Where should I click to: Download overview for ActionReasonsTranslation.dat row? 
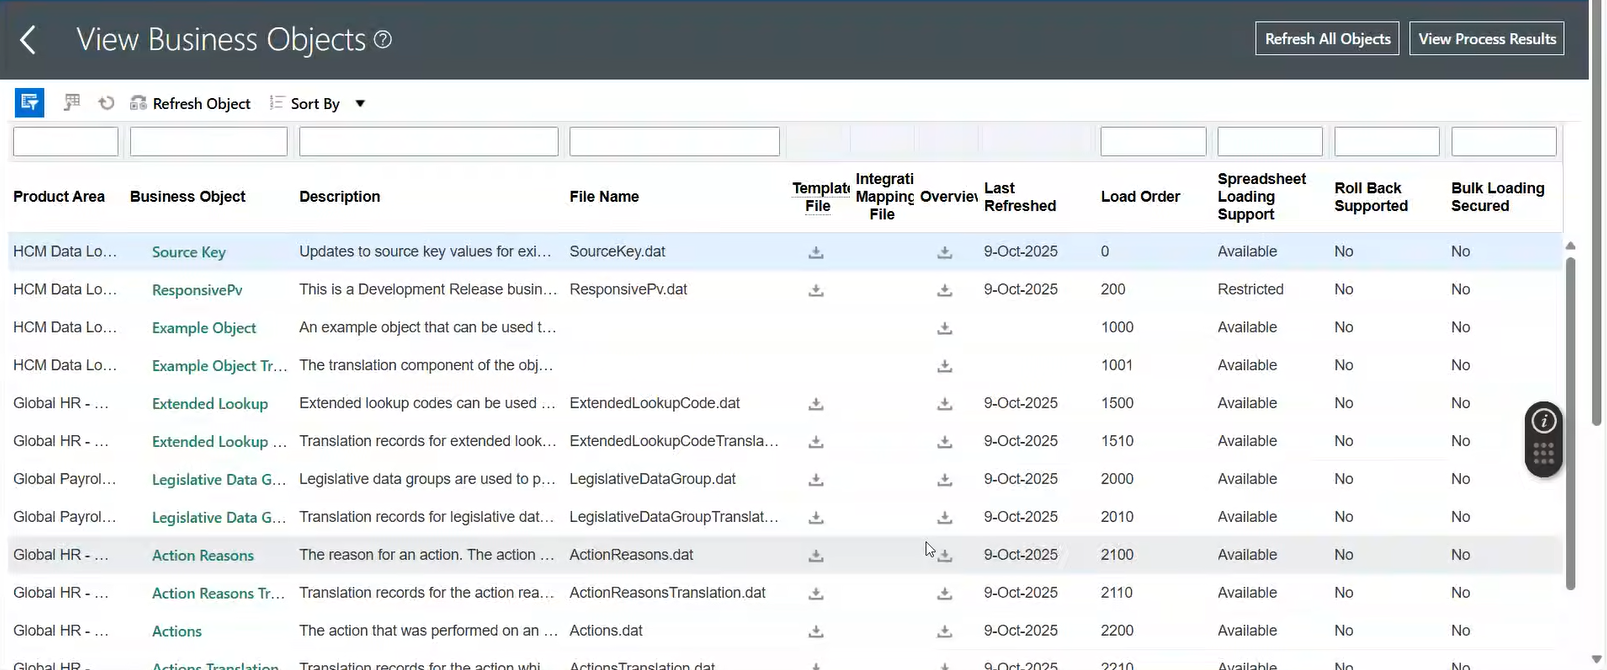[944, 594]
